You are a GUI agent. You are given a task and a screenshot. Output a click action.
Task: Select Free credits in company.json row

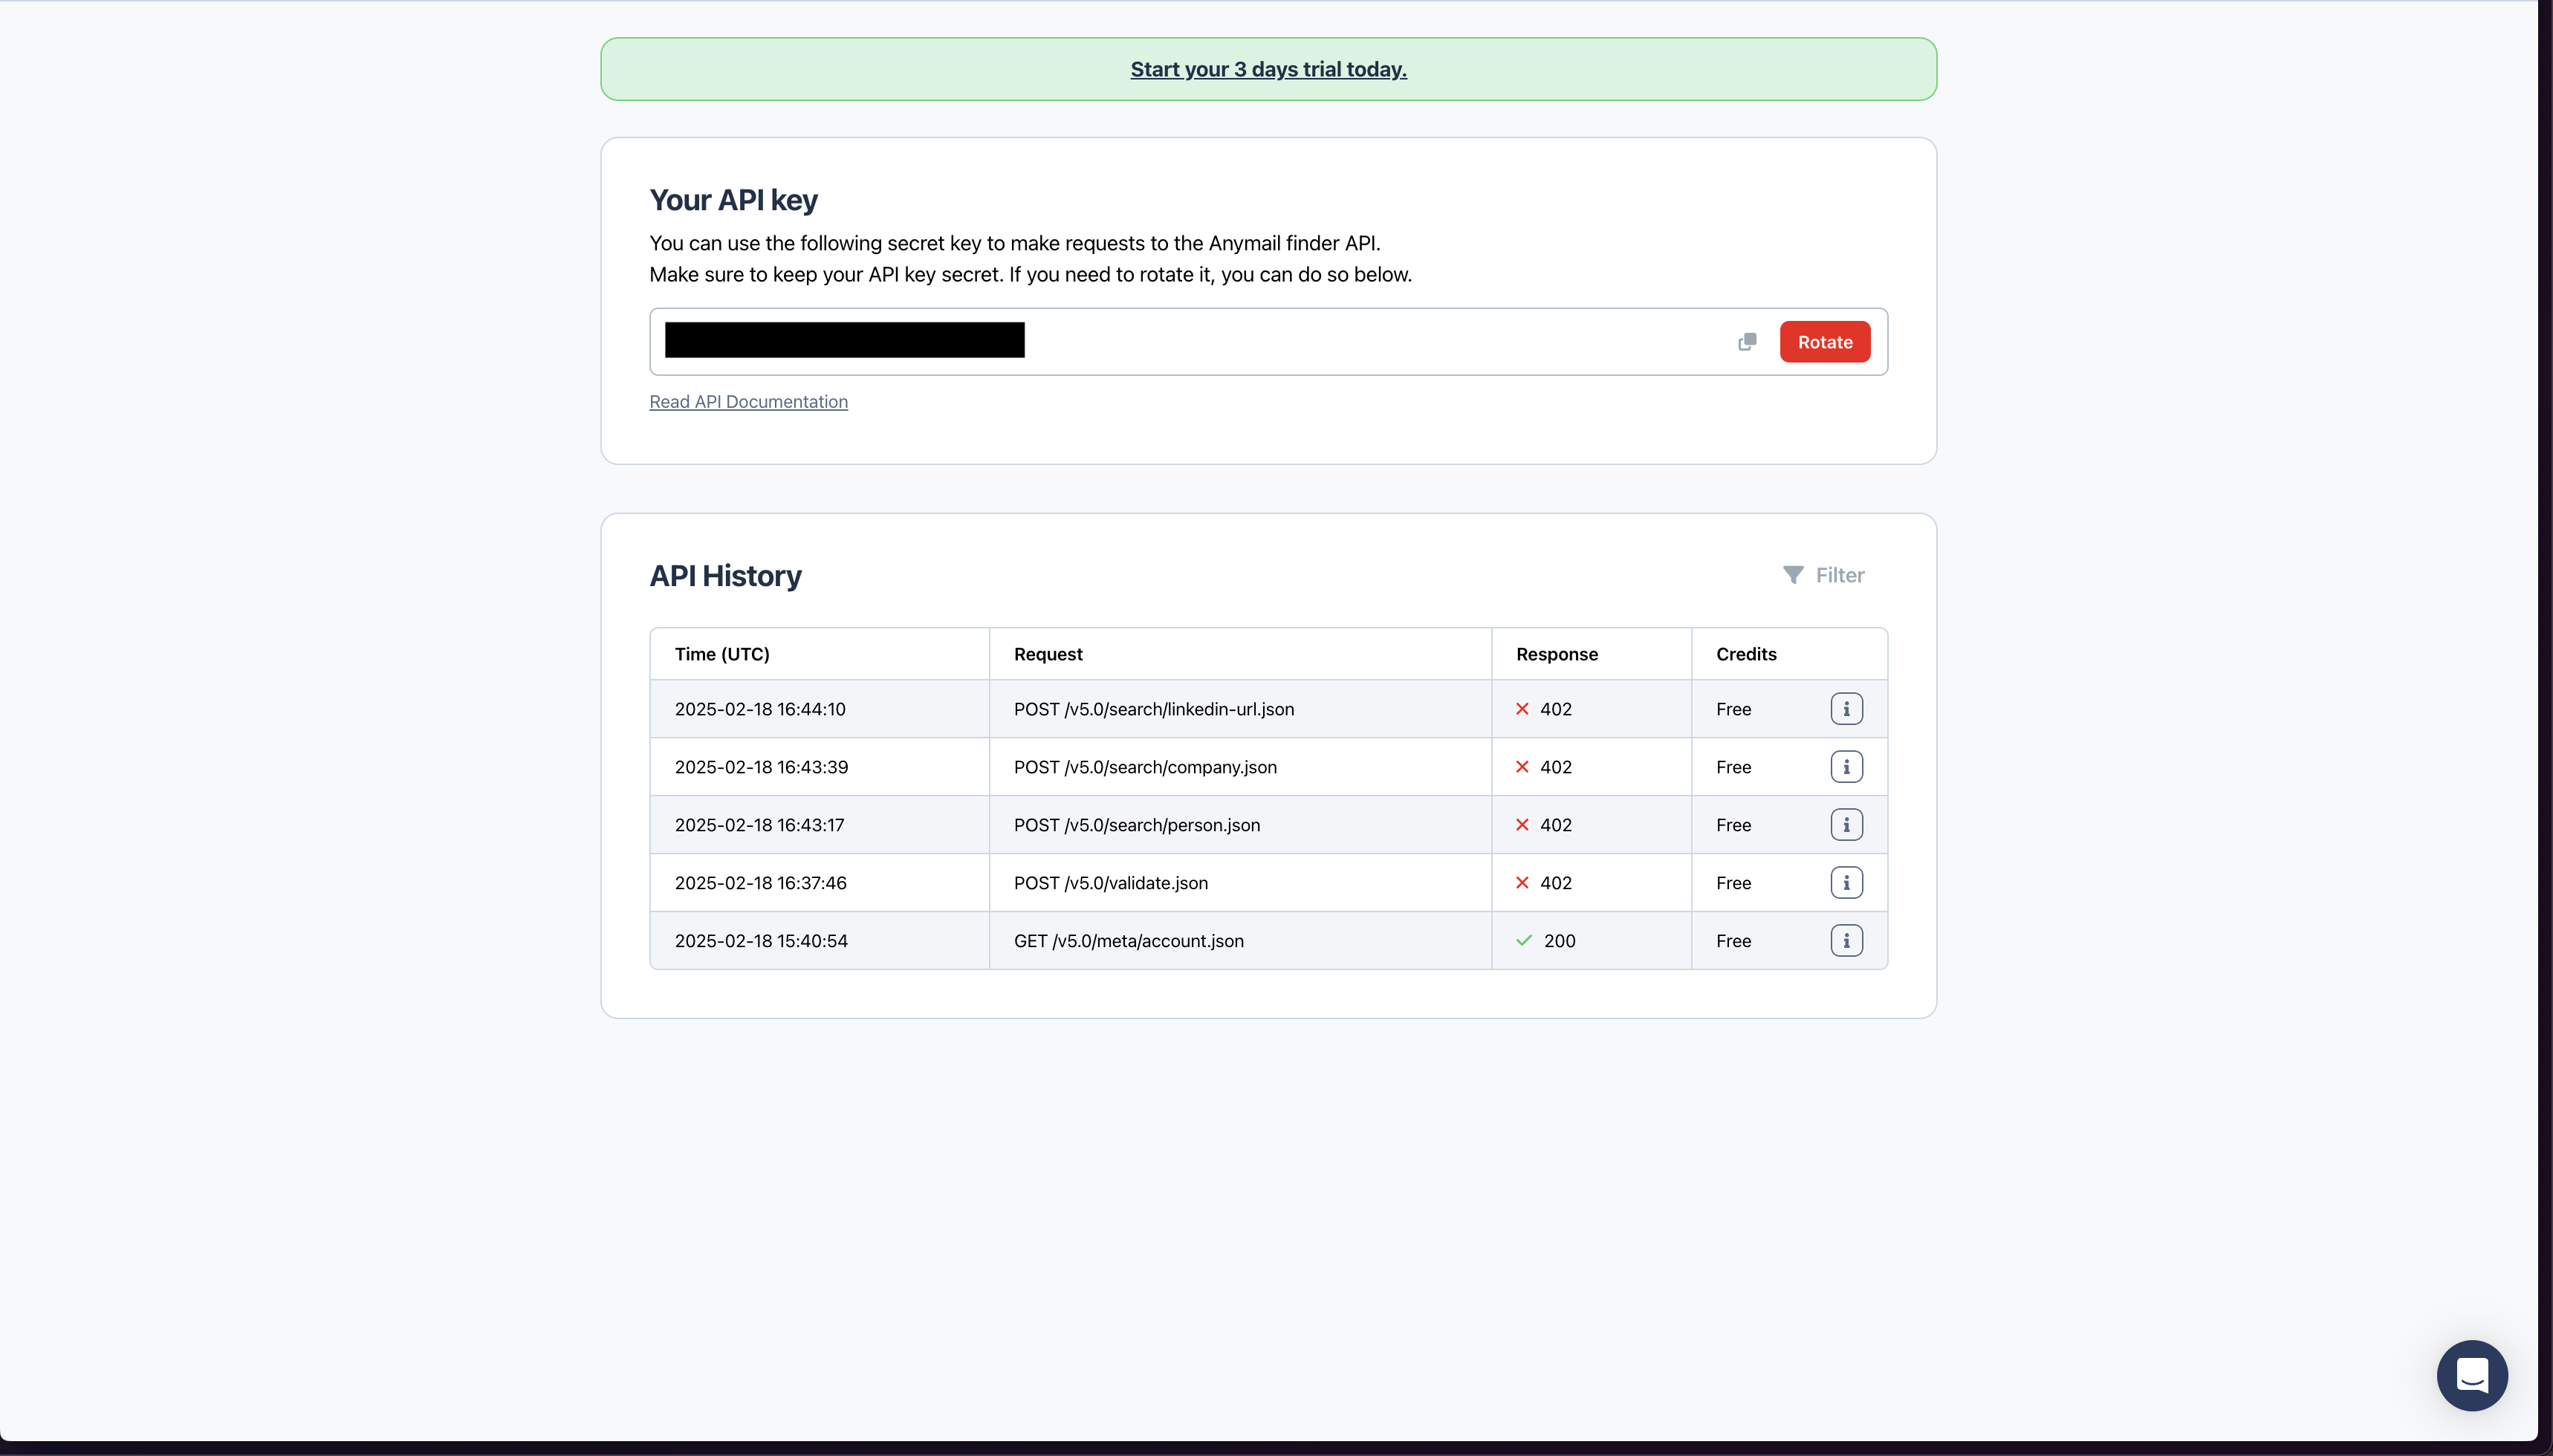(x=1733, y=767)
